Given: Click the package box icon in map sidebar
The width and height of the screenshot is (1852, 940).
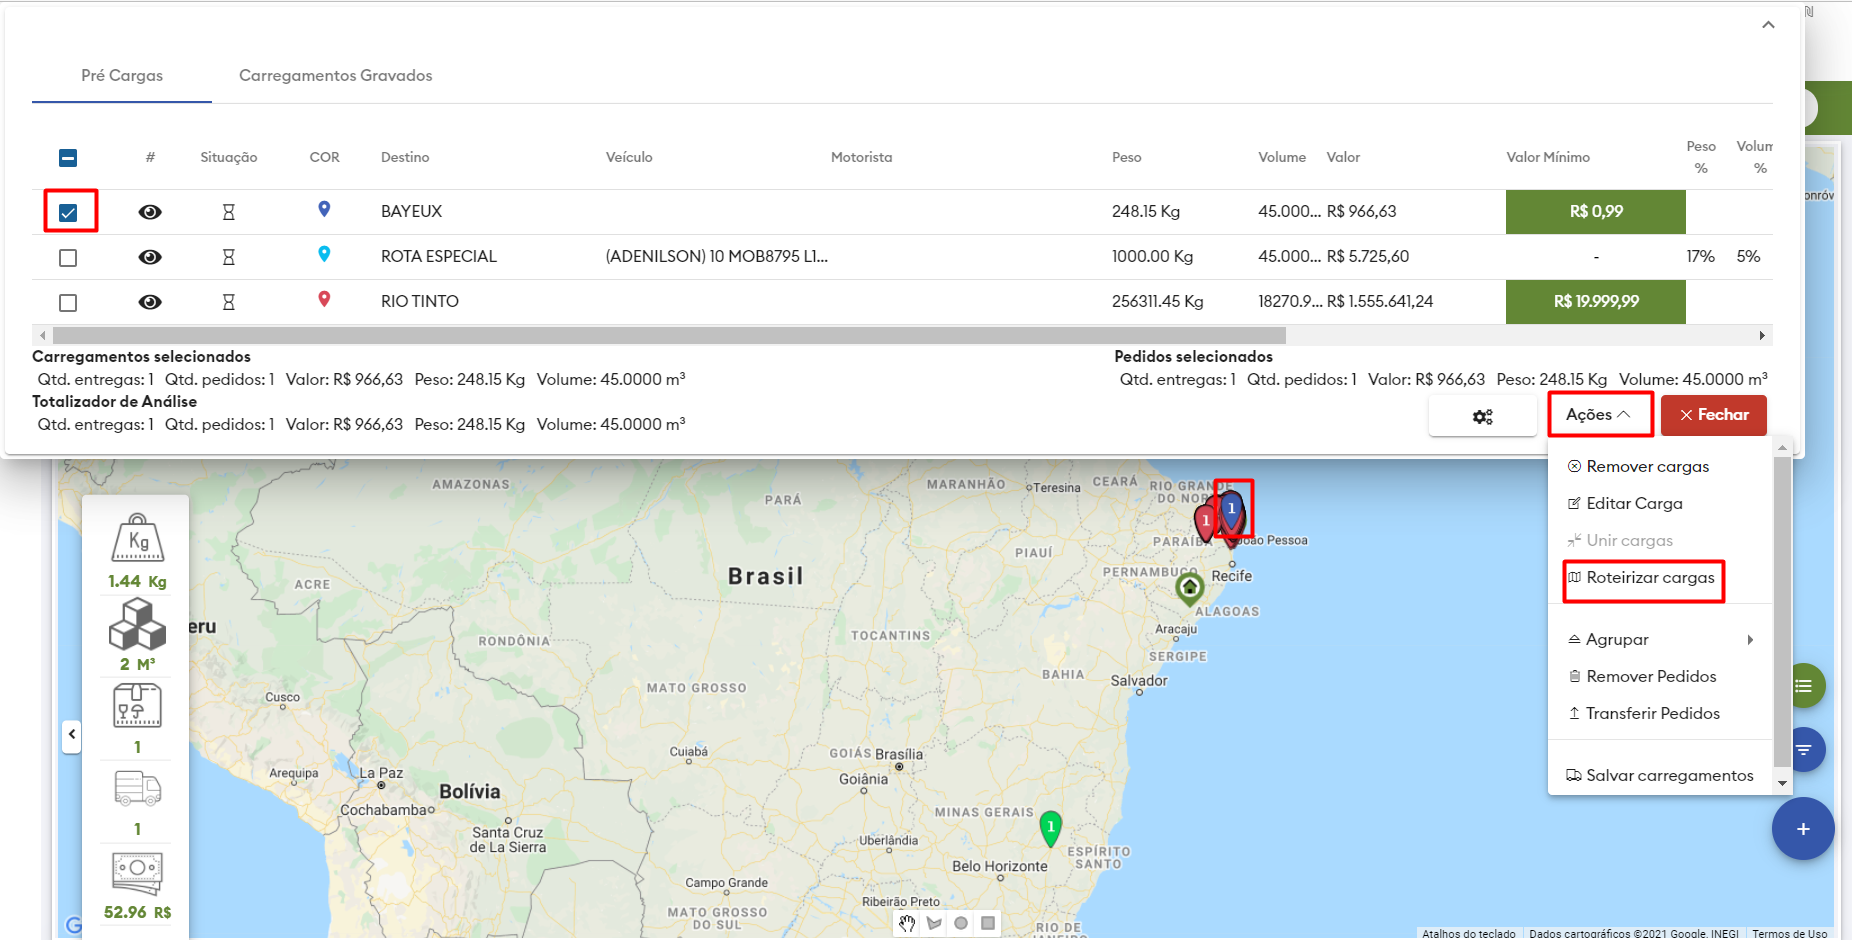Looking at the screenshot, I should click(138, 706).
